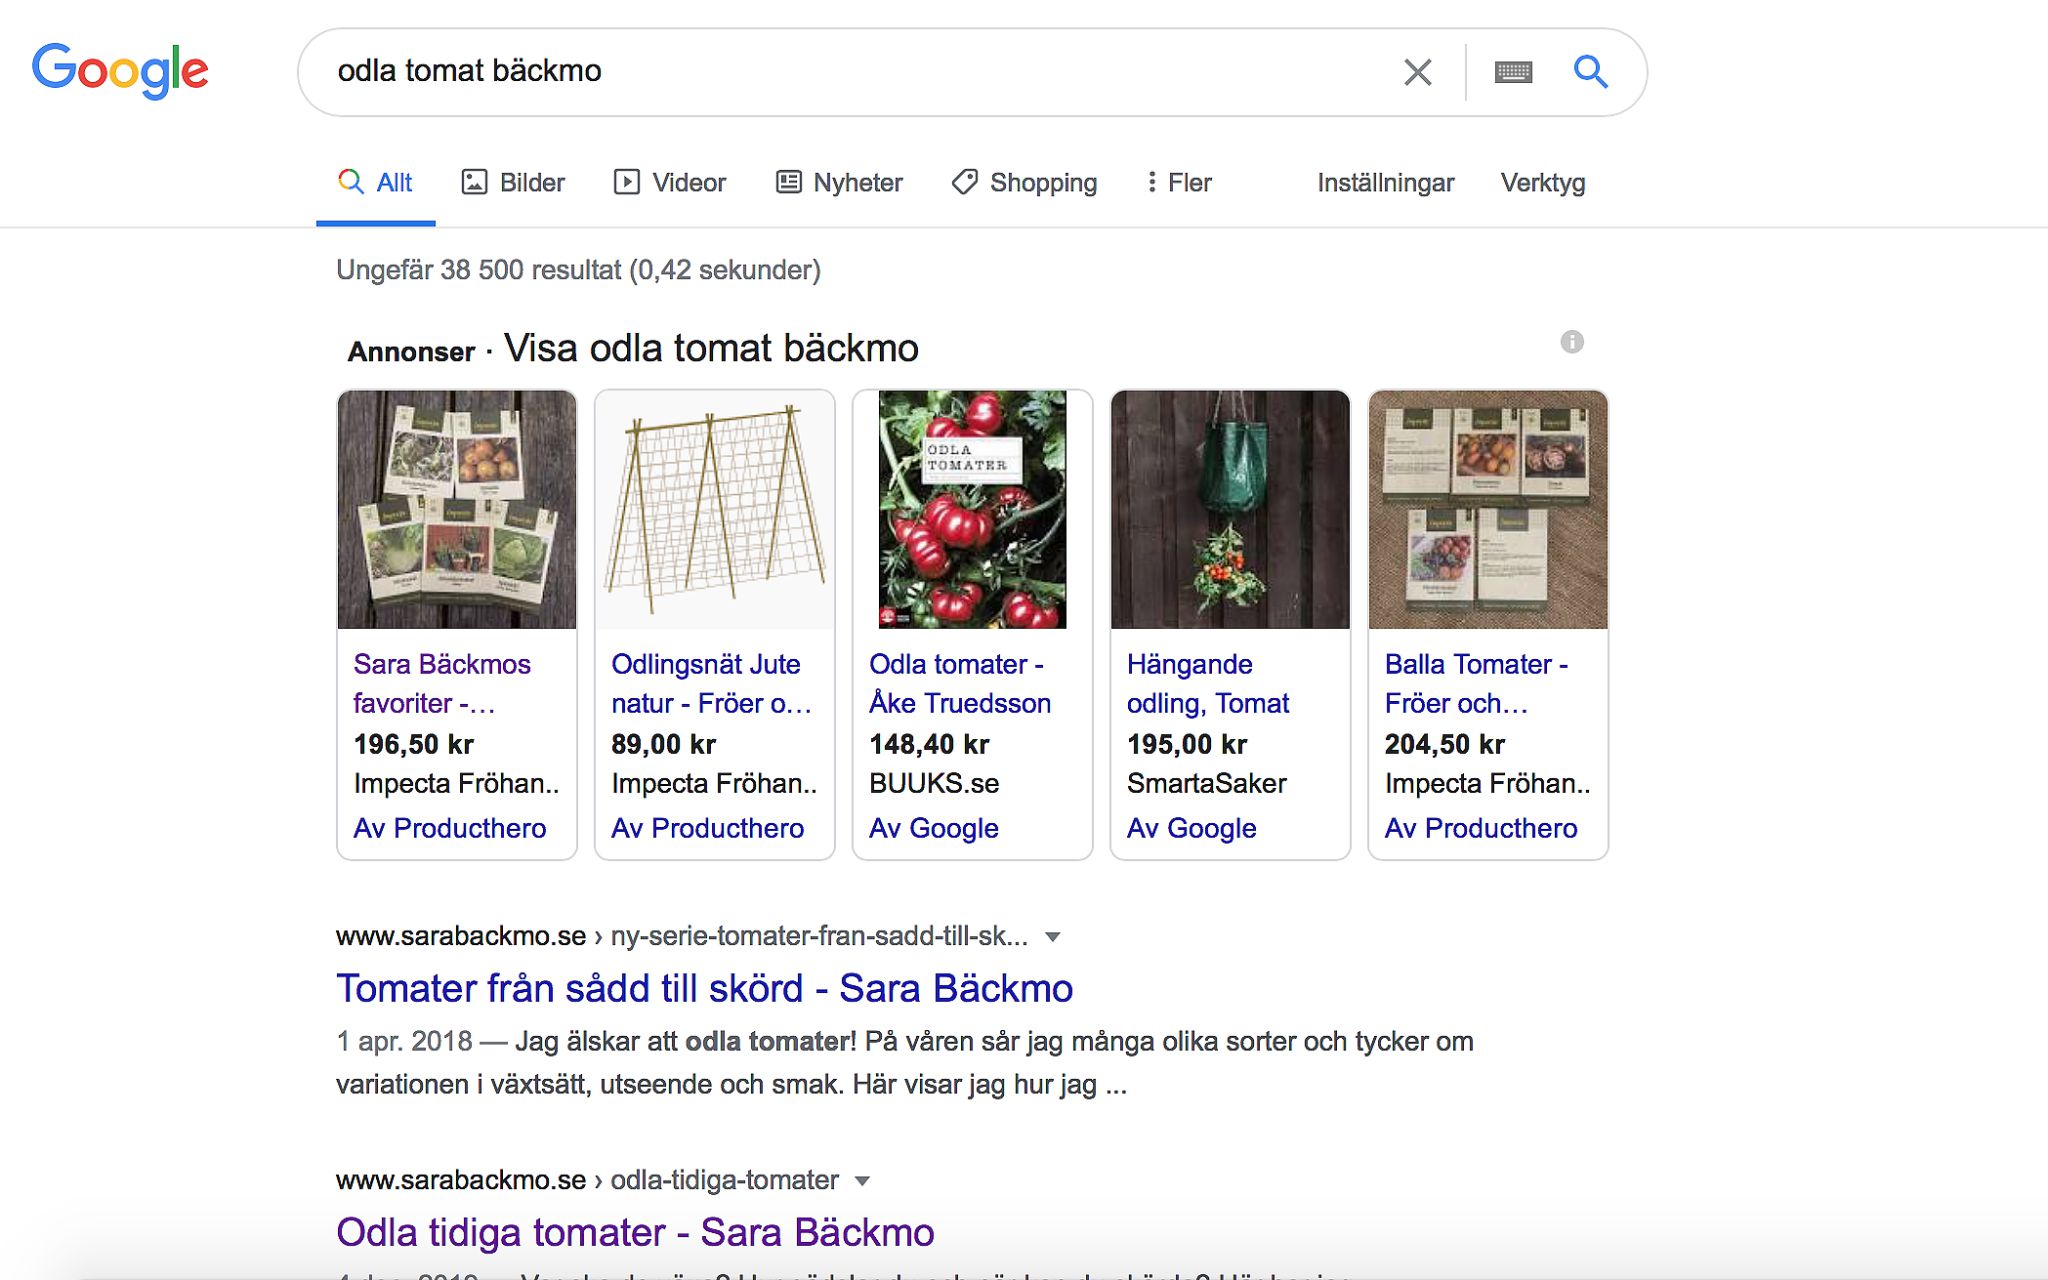Click Av Google under BUUKS.se
Image resolution: width=2048 pixels, height=1280 pixels.
934,828
